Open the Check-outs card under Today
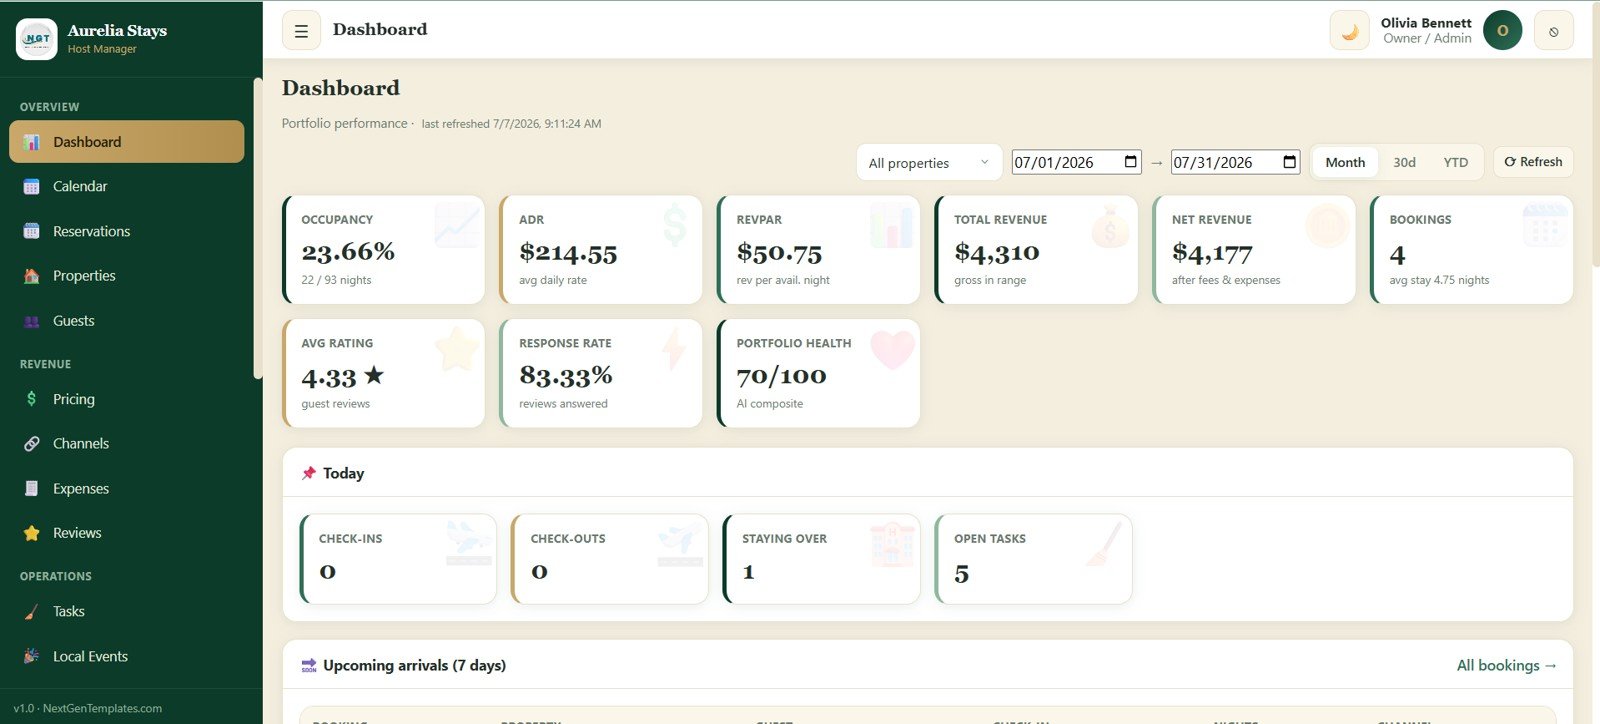Image resolution: width=1600 pixels, height=724 pixels. (x=610, y=559)
